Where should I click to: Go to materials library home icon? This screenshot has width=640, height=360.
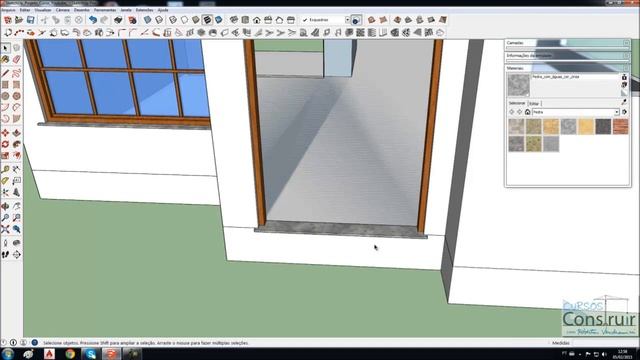527,112
